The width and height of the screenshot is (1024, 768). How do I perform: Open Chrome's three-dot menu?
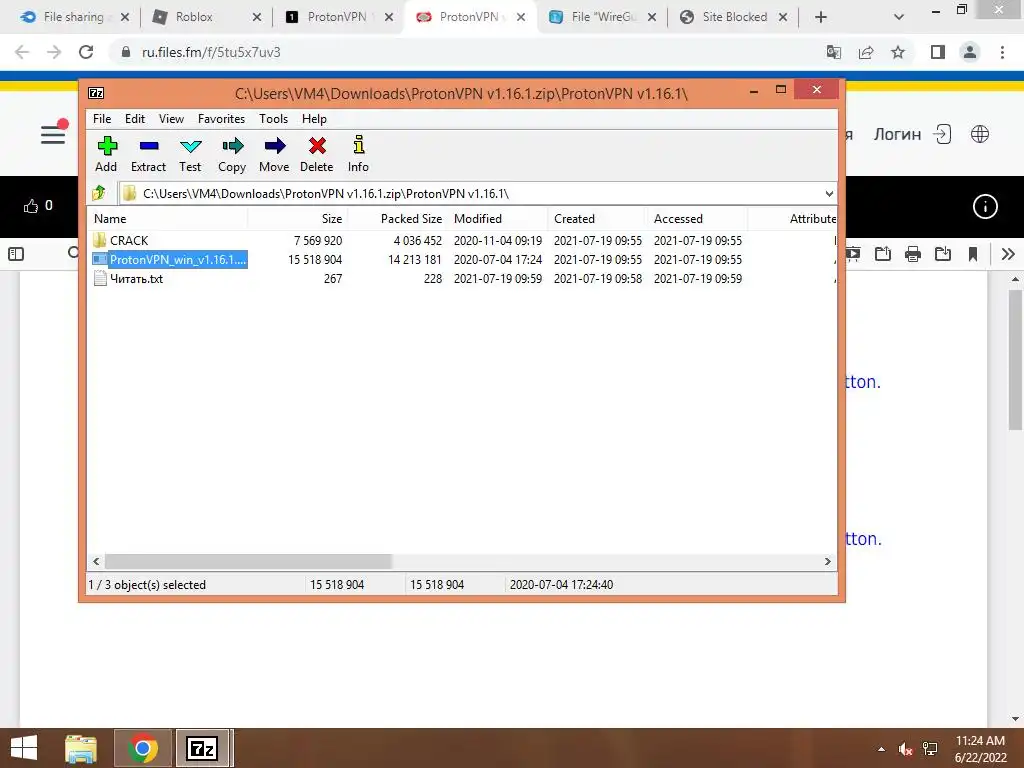pos(1002,52)
